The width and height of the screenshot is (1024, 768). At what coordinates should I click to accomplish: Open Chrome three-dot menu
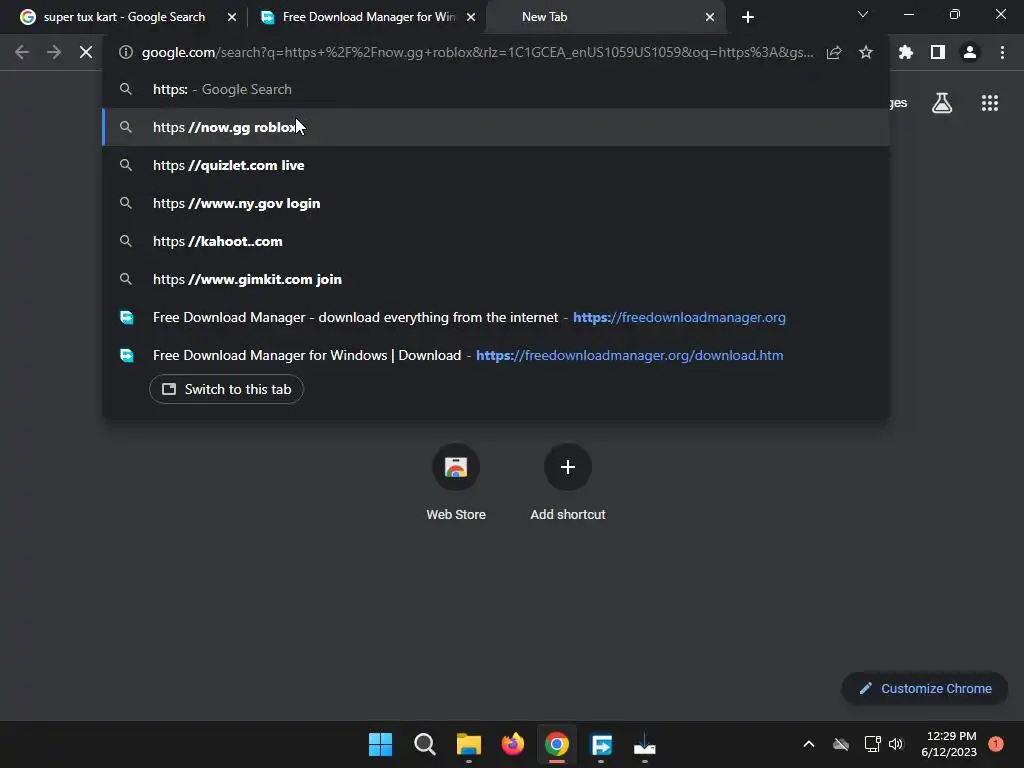click(1002, 52)
